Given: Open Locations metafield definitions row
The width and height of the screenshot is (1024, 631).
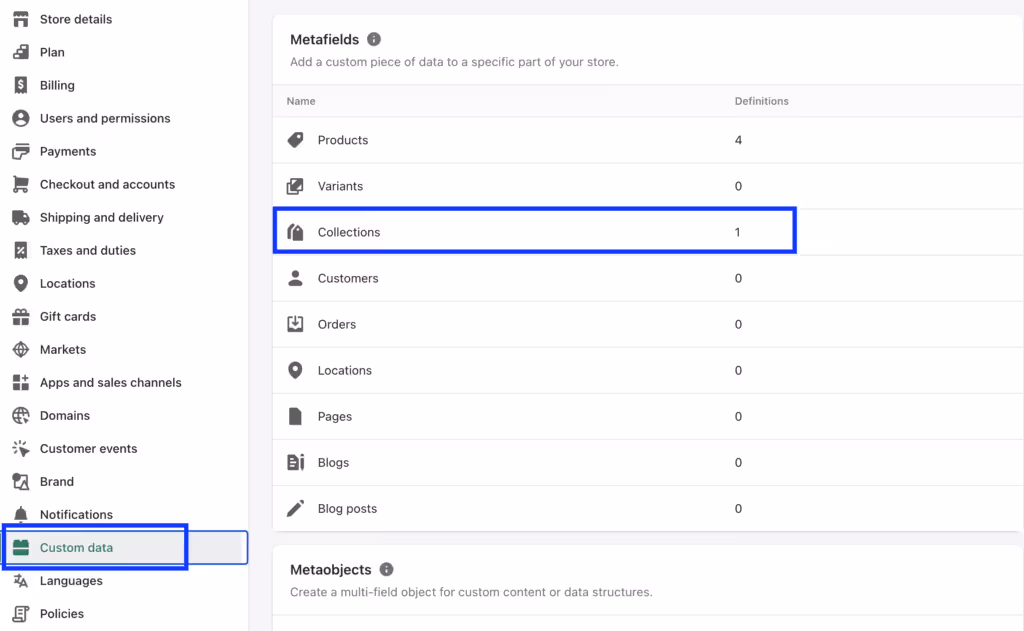Looking at the screenshot, I should point(648,370).
